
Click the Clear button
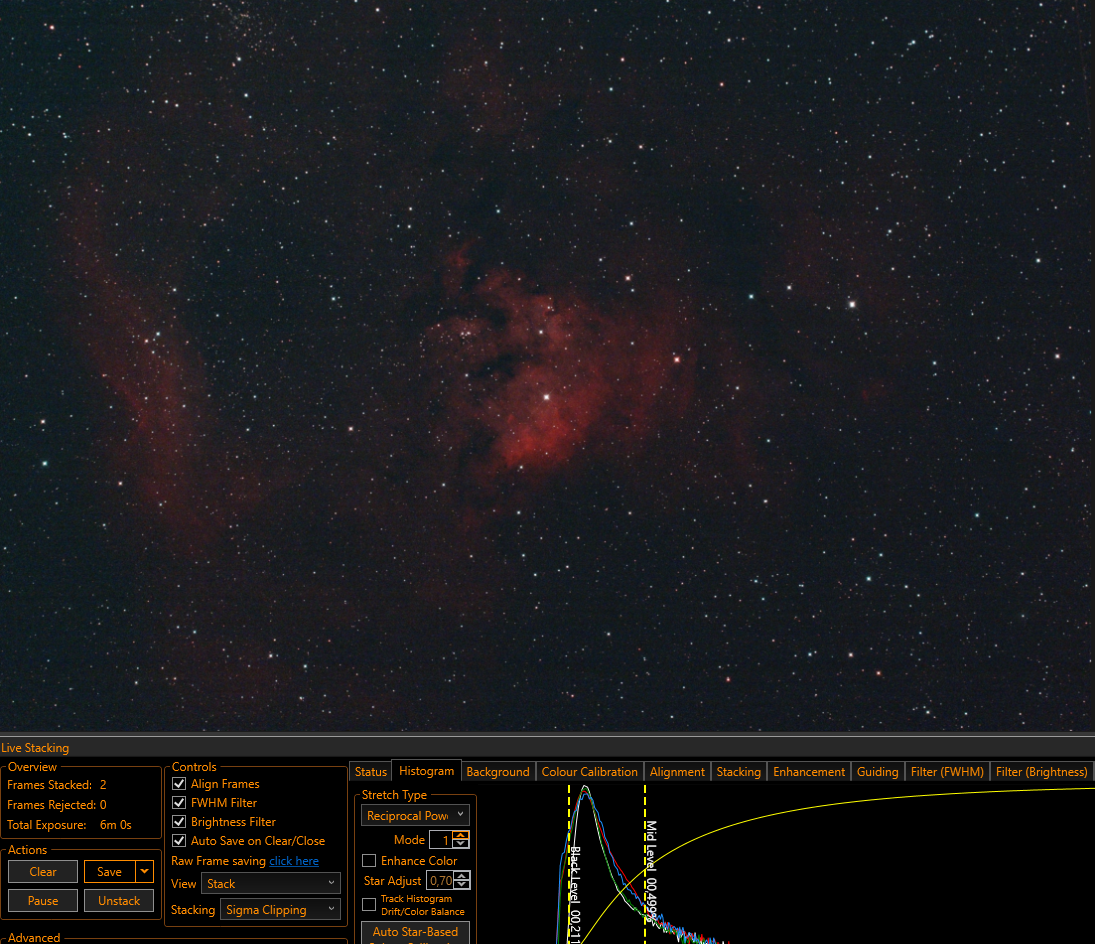tap(43, 871)
